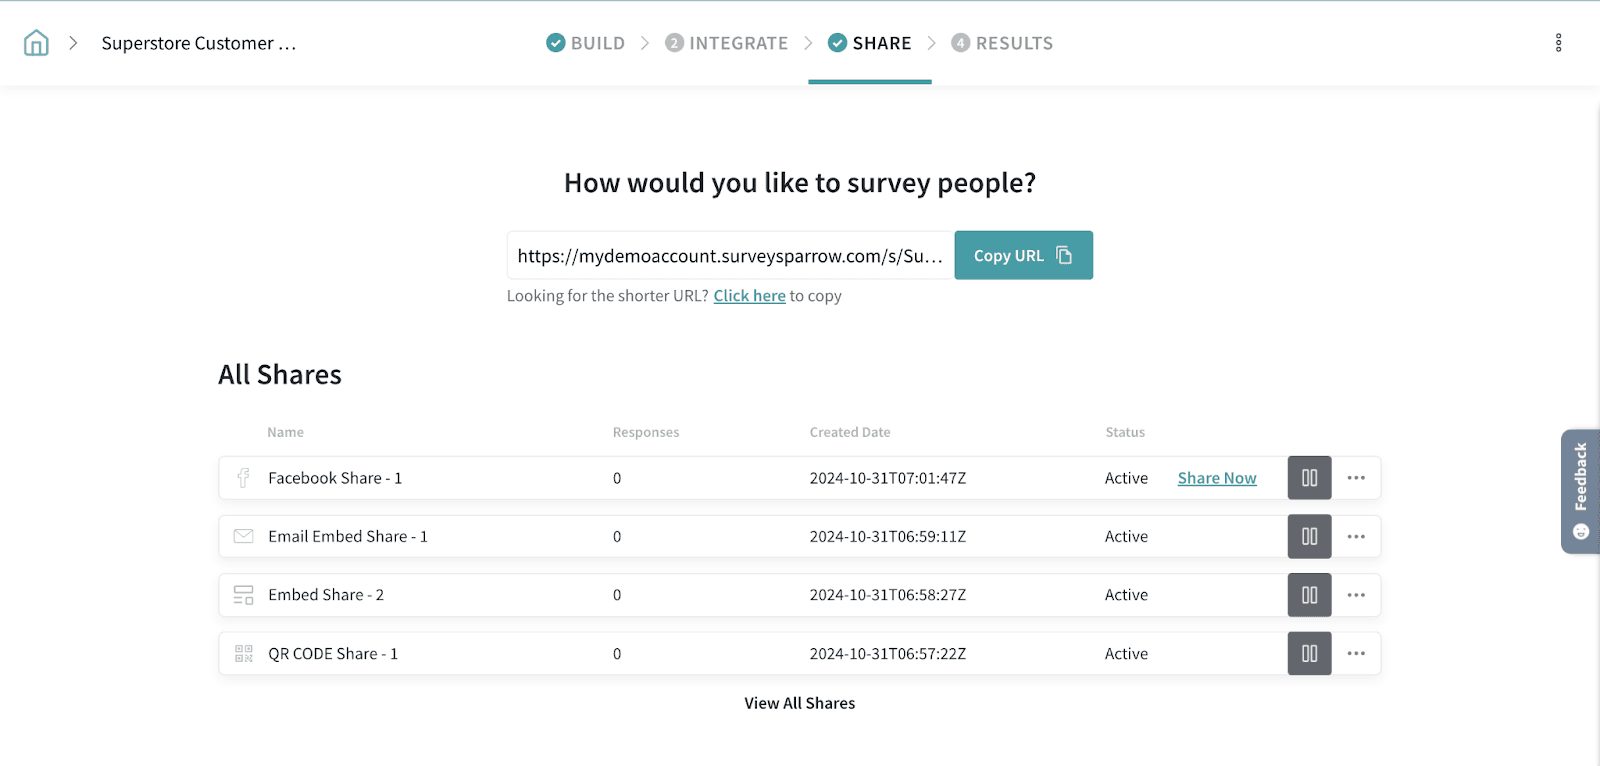
Task: Go to the home dashboard icon
Action: tap(36, 43)
